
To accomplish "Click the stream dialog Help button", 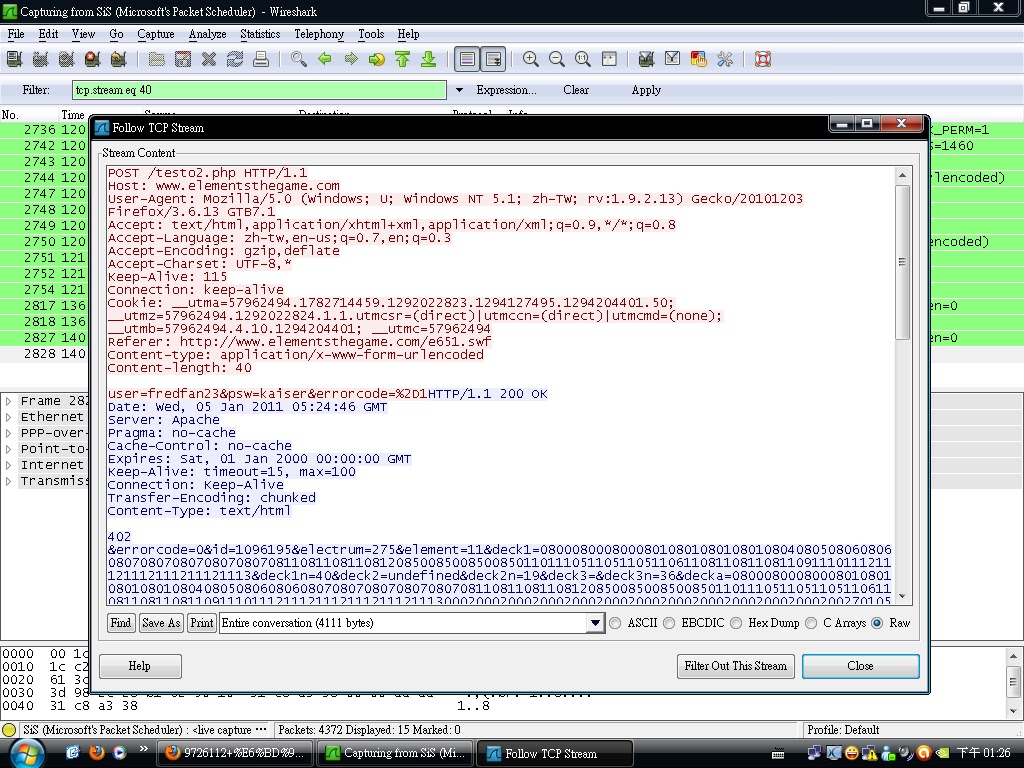I will click(140, 666).
